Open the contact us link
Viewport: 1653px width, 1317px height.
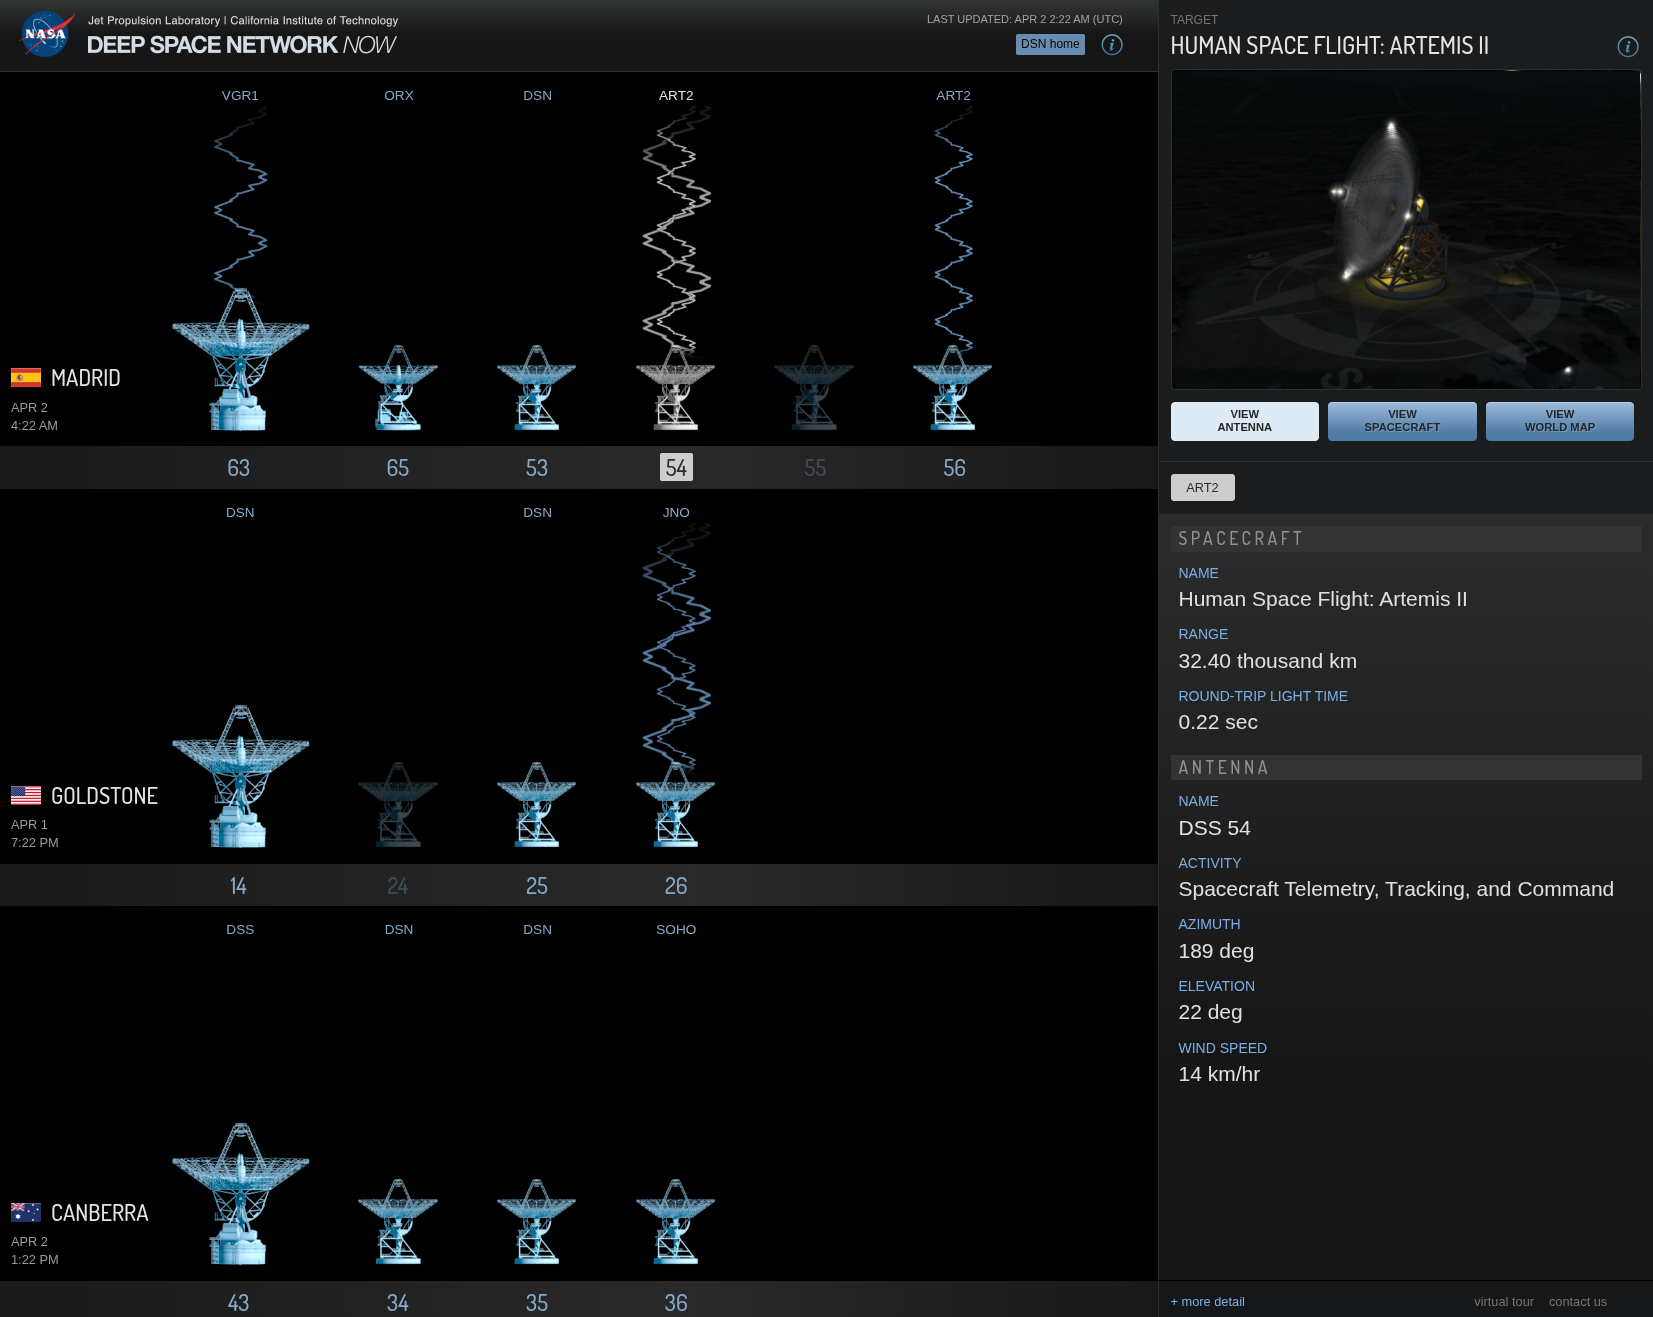tap(1577, 1302)
